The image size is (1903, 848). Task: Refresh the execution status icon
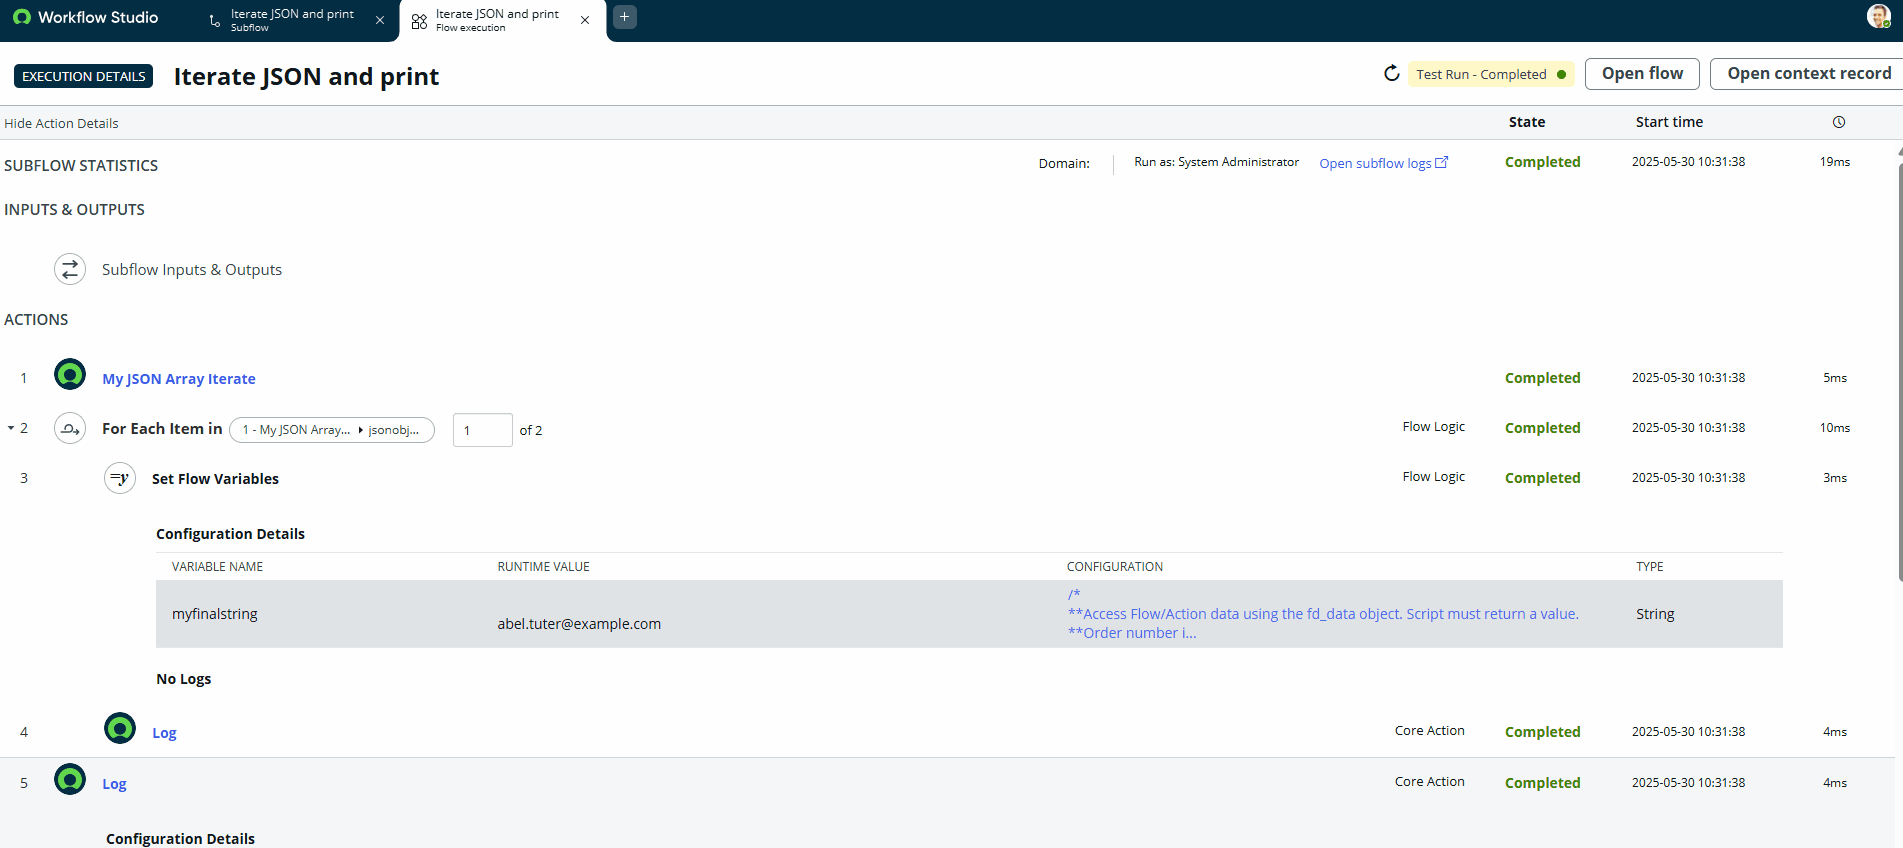pyautogui.click(x=1391, y=73)
